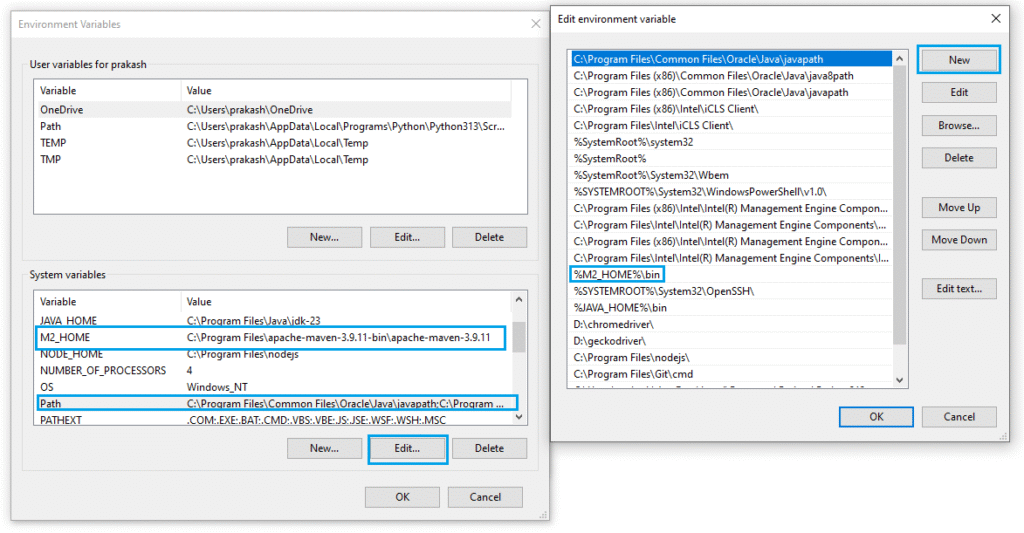The height and width of the screenshot is (533, 1024).
Task: Click the Move Down button
Action: [x=959, y=240]
